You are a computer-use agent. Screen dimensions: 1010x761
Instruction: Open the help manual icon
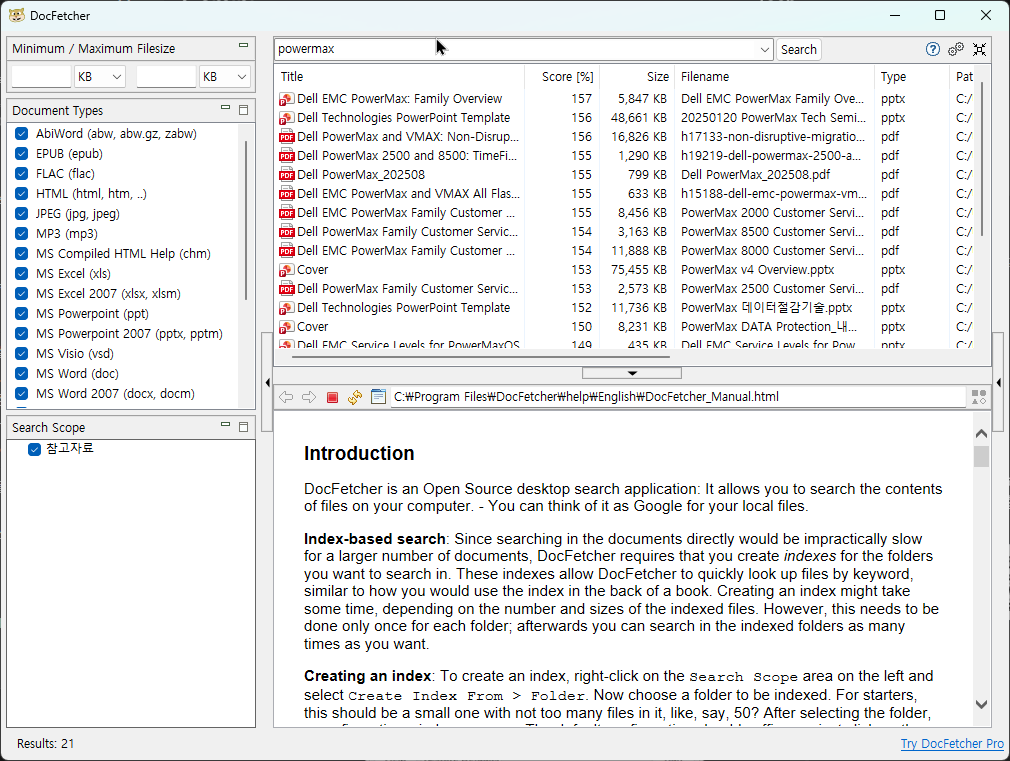[932, 49]
